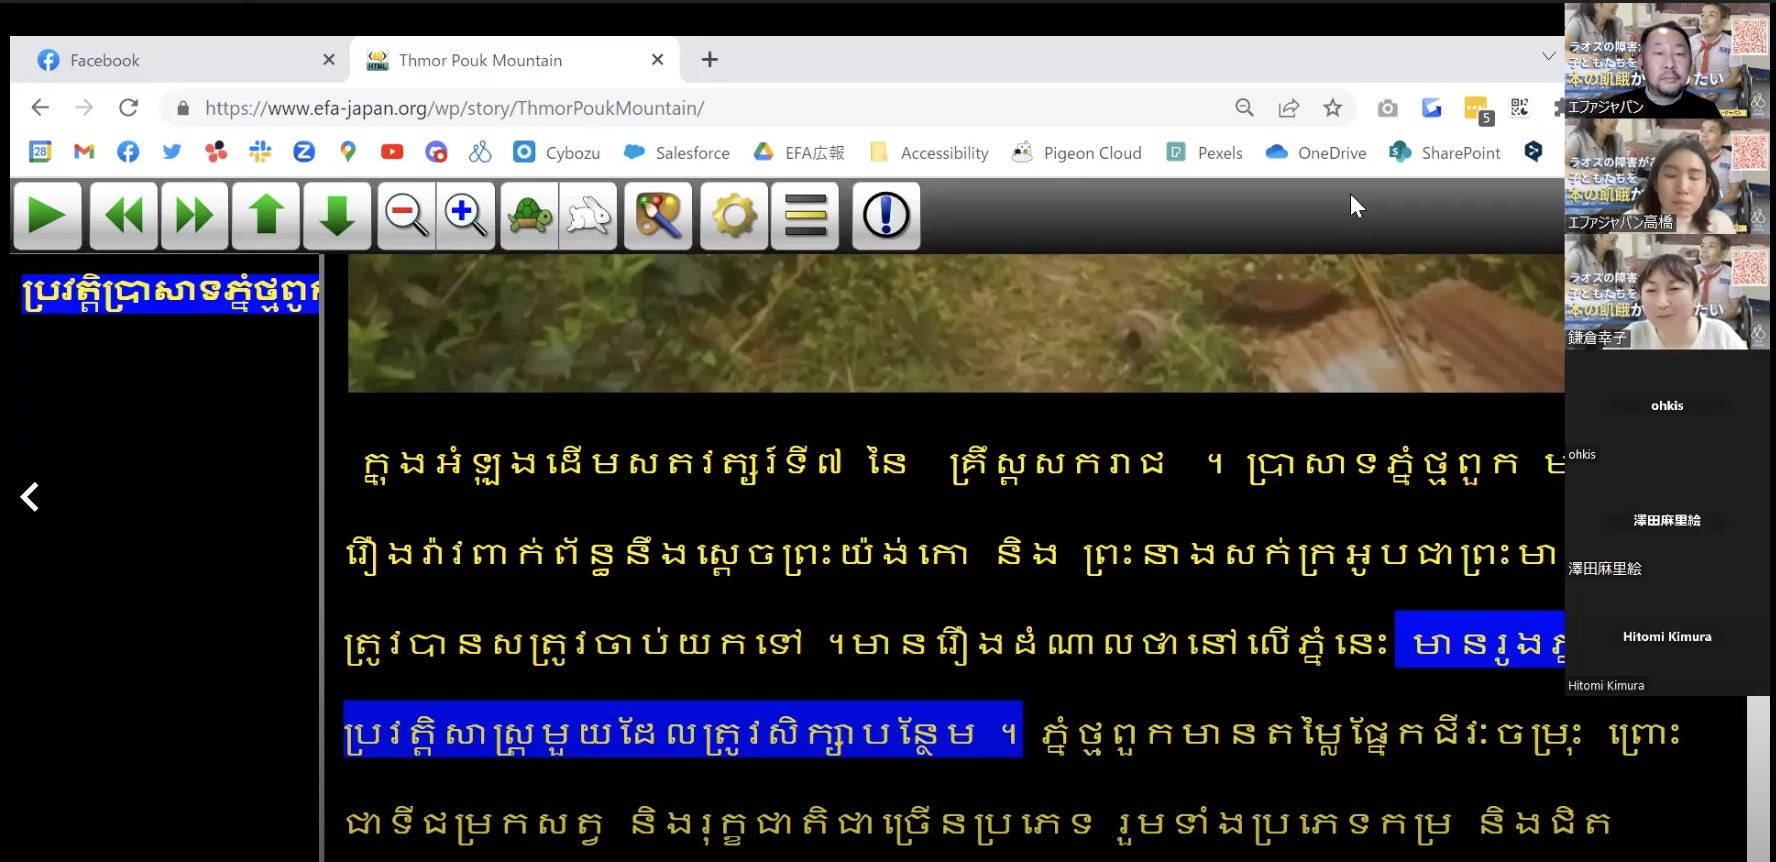Open the Accessibility bookmarks folder
The width and height of the screenshot is (1776, 862).
pos(930,153)
